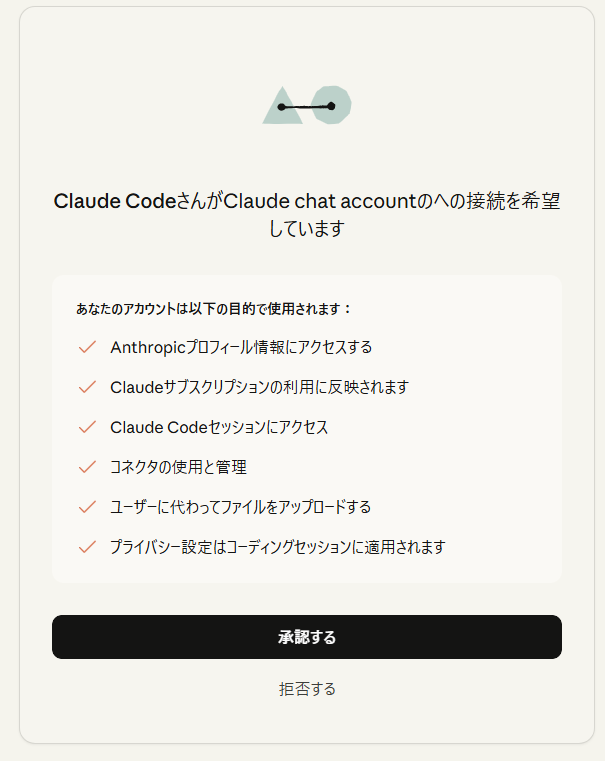
Task: Click the checkmark next to Claudeサブスクリプション
Action: point(87,387)
